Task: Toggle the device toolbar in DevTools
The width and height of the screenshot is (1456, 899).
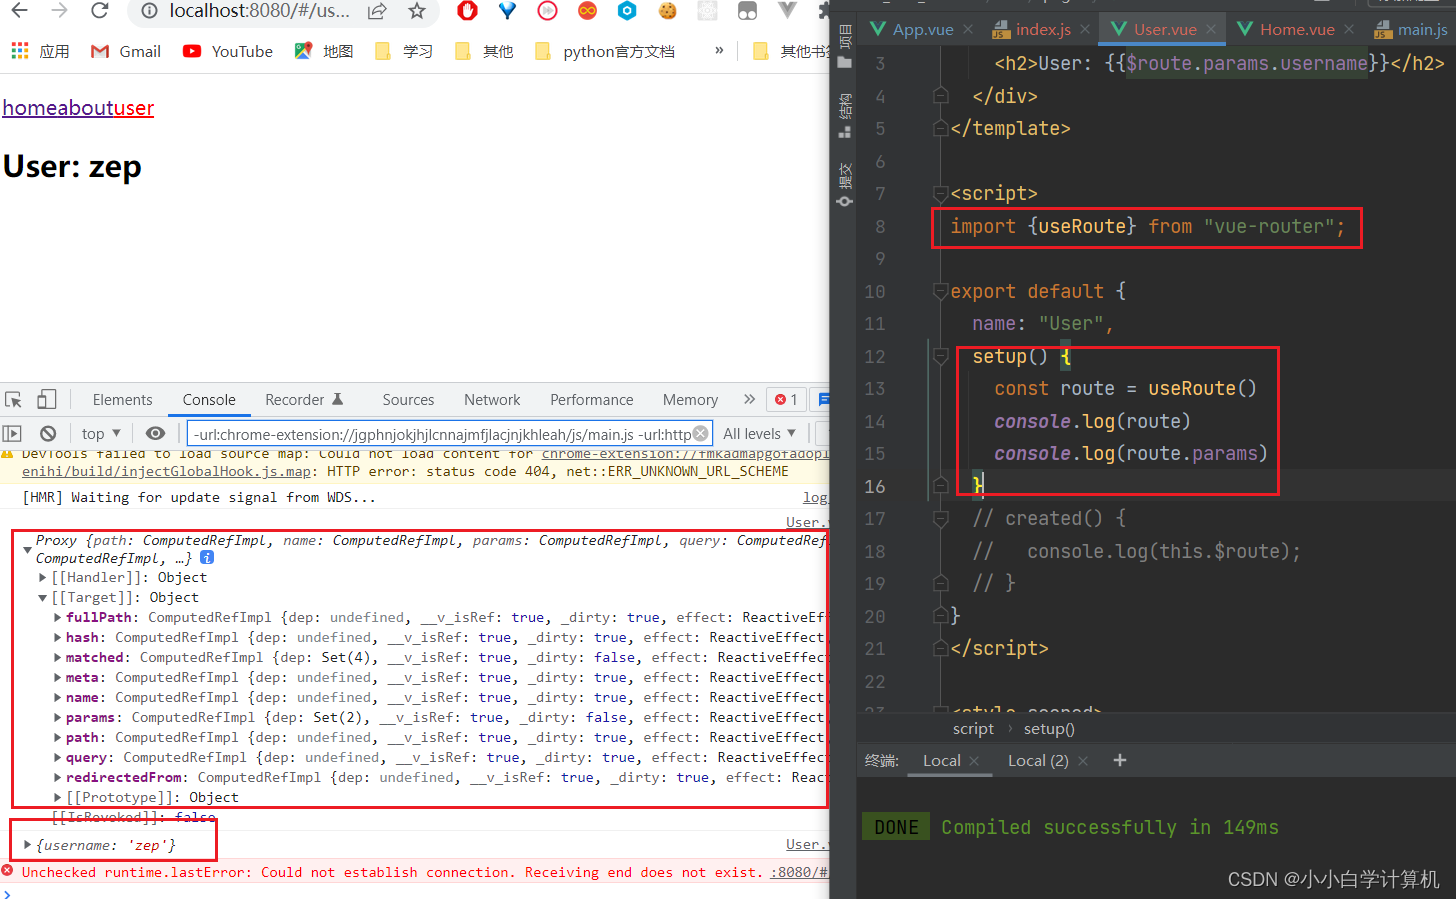Action: point(46,399)
